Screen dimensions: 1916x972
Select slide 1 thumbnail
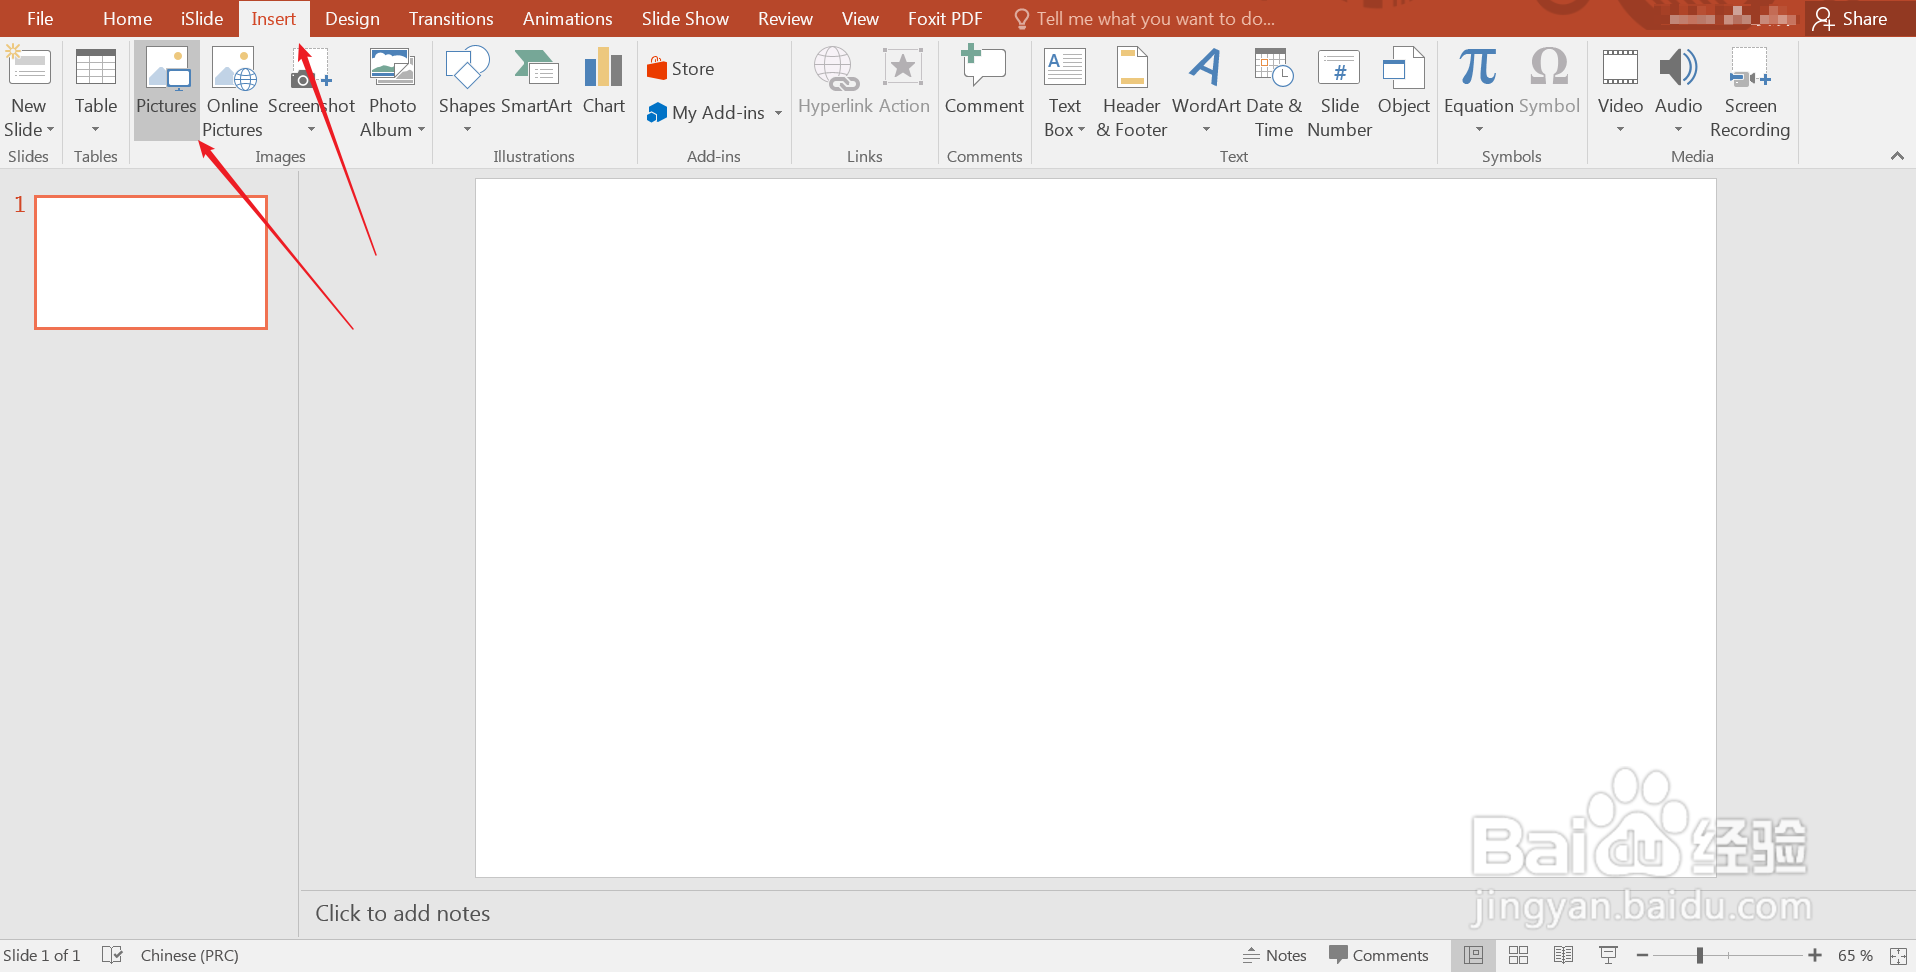tap(151, 262)
